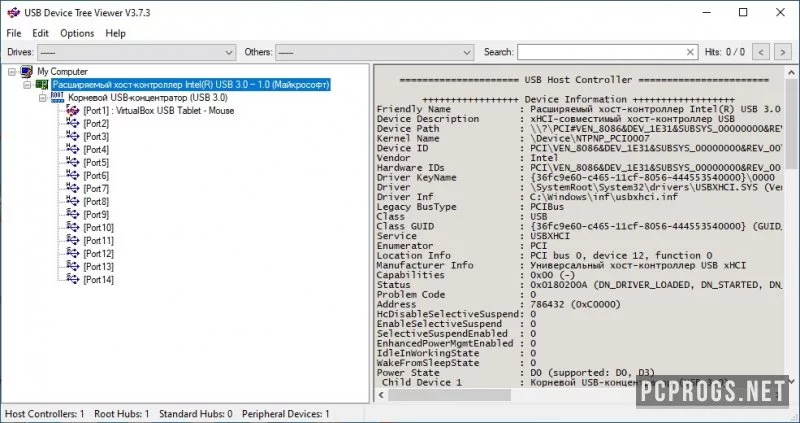This screenshot has width=800, height=423.
Task: Click the horizontal scrollbar thumb of details pane
Action: 449,395
